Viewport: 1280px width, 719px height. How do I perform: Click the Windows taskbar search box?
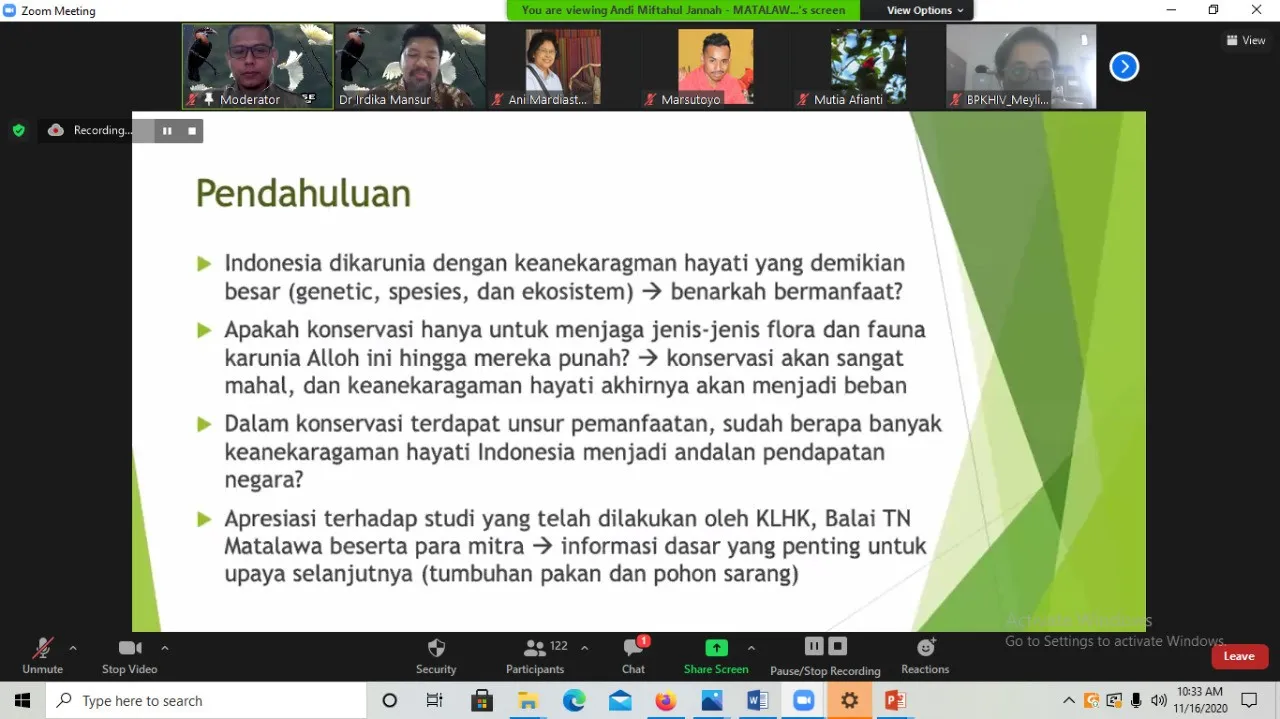tap(200, 701)
